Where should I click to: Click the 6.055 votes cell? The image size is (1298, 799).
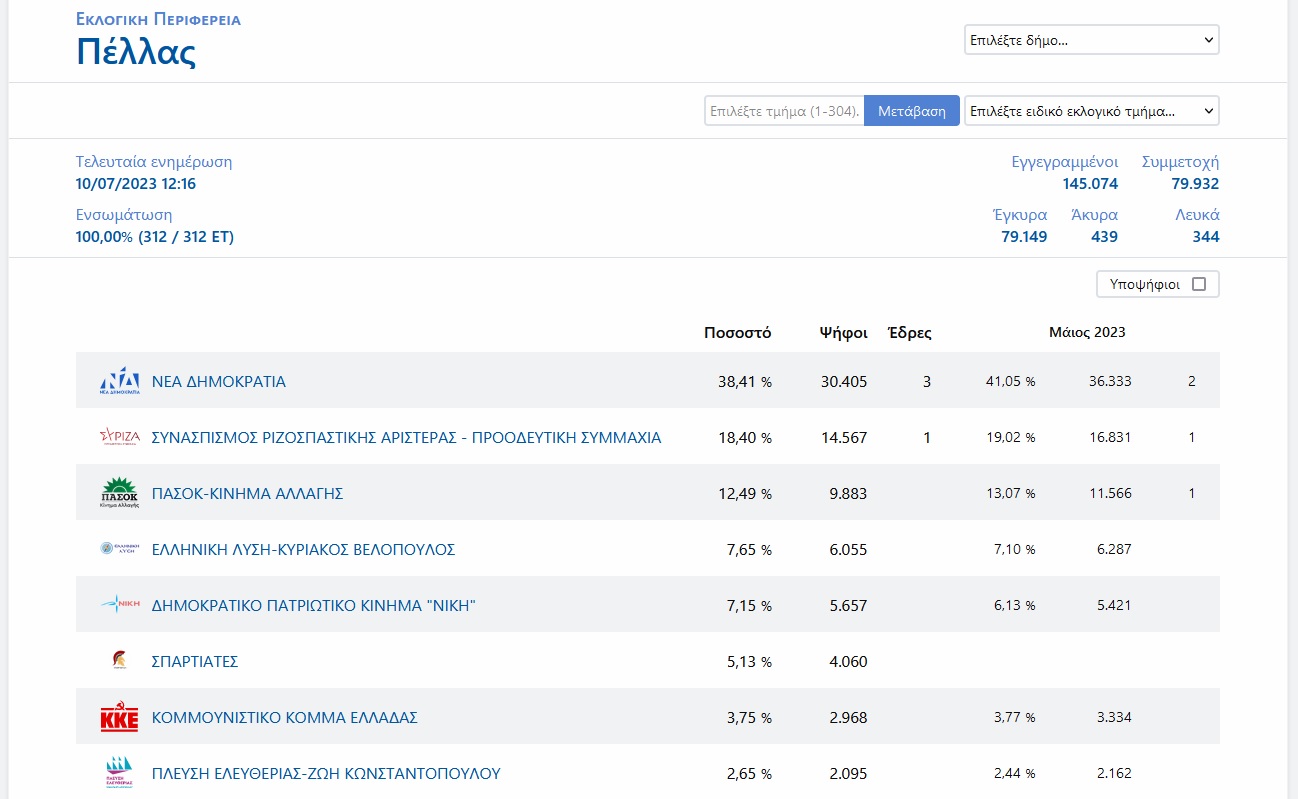[x=848, y=550]
